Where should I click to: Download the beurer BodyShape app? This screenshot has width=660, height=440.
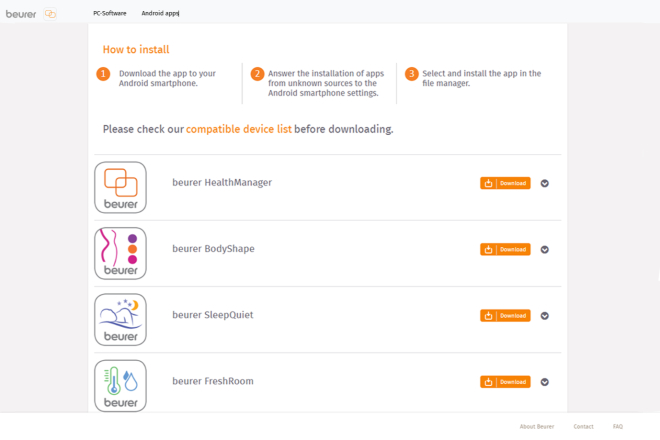click(x=505, y=249)
